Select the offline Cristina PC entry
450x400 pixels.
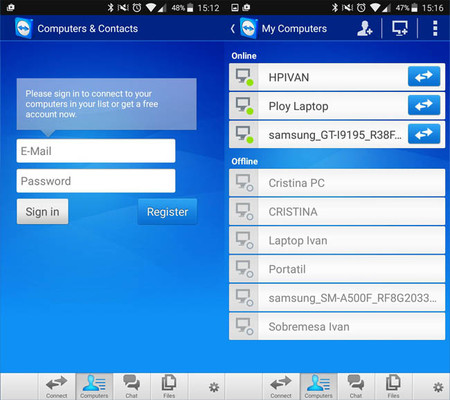(x=337, y=183)
